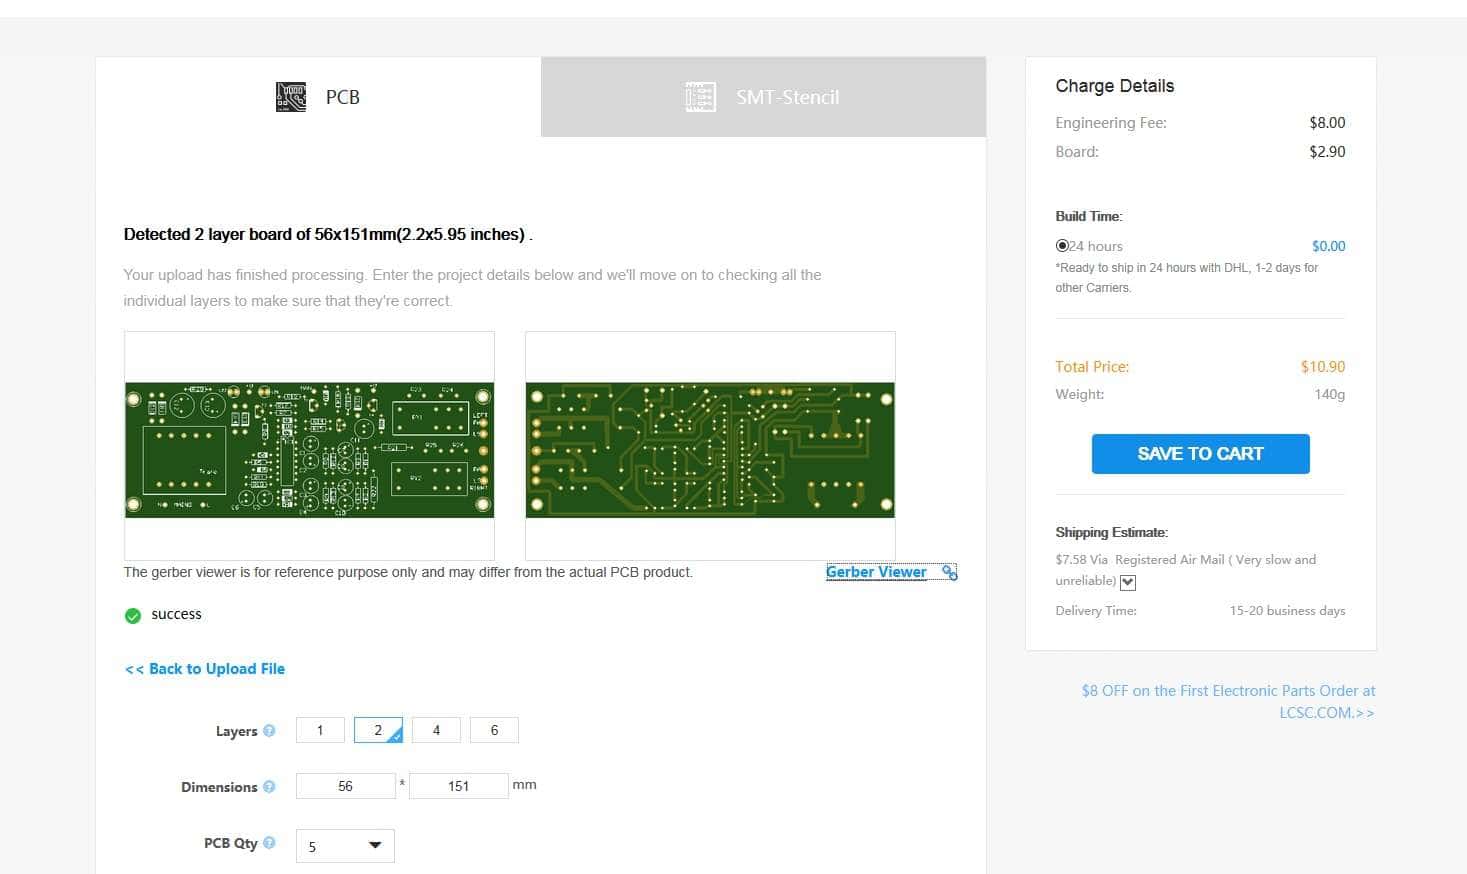
Task: Click the 15-20 business days delivery time
Action: point(1287,610)
